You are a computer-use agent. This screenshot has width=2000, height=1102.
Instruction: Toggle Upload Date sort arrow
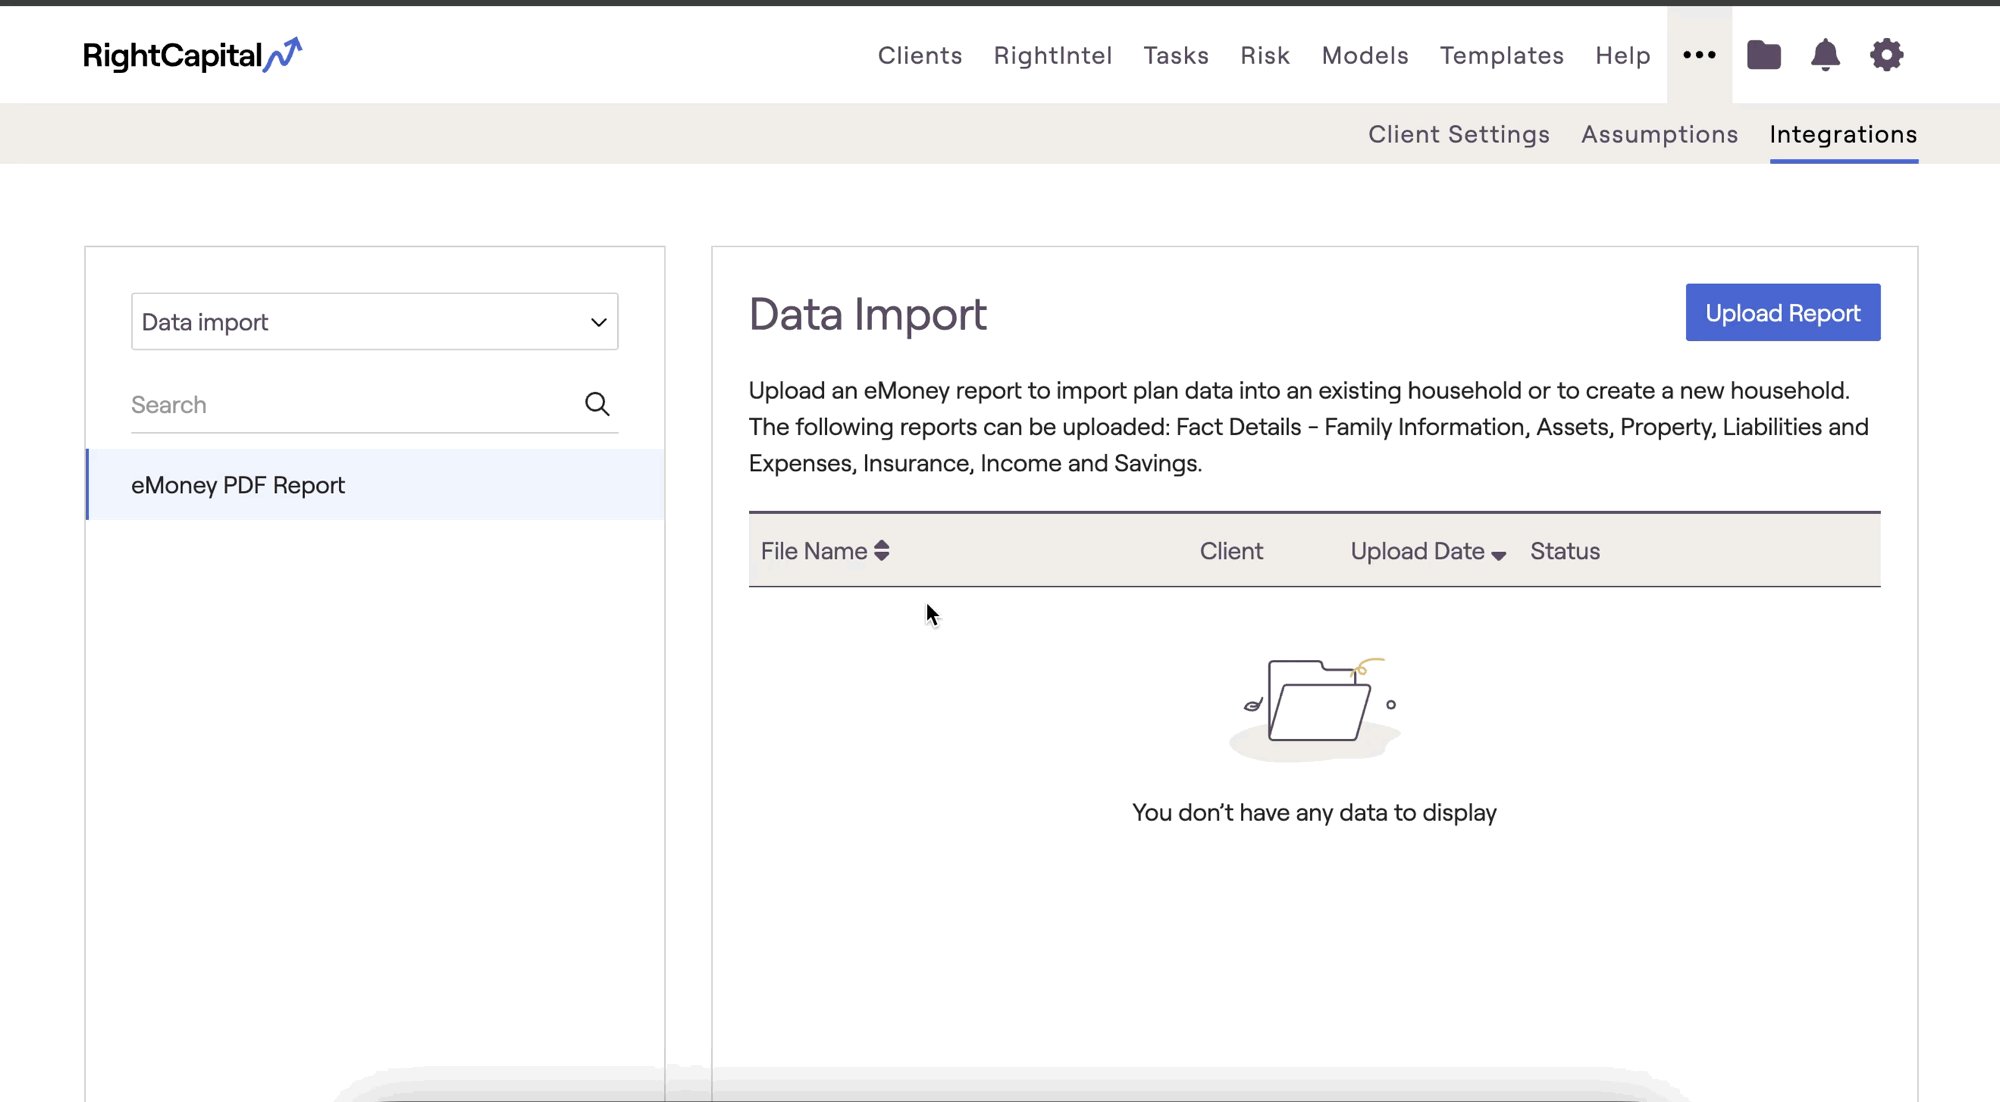(x=1498, y=554)
